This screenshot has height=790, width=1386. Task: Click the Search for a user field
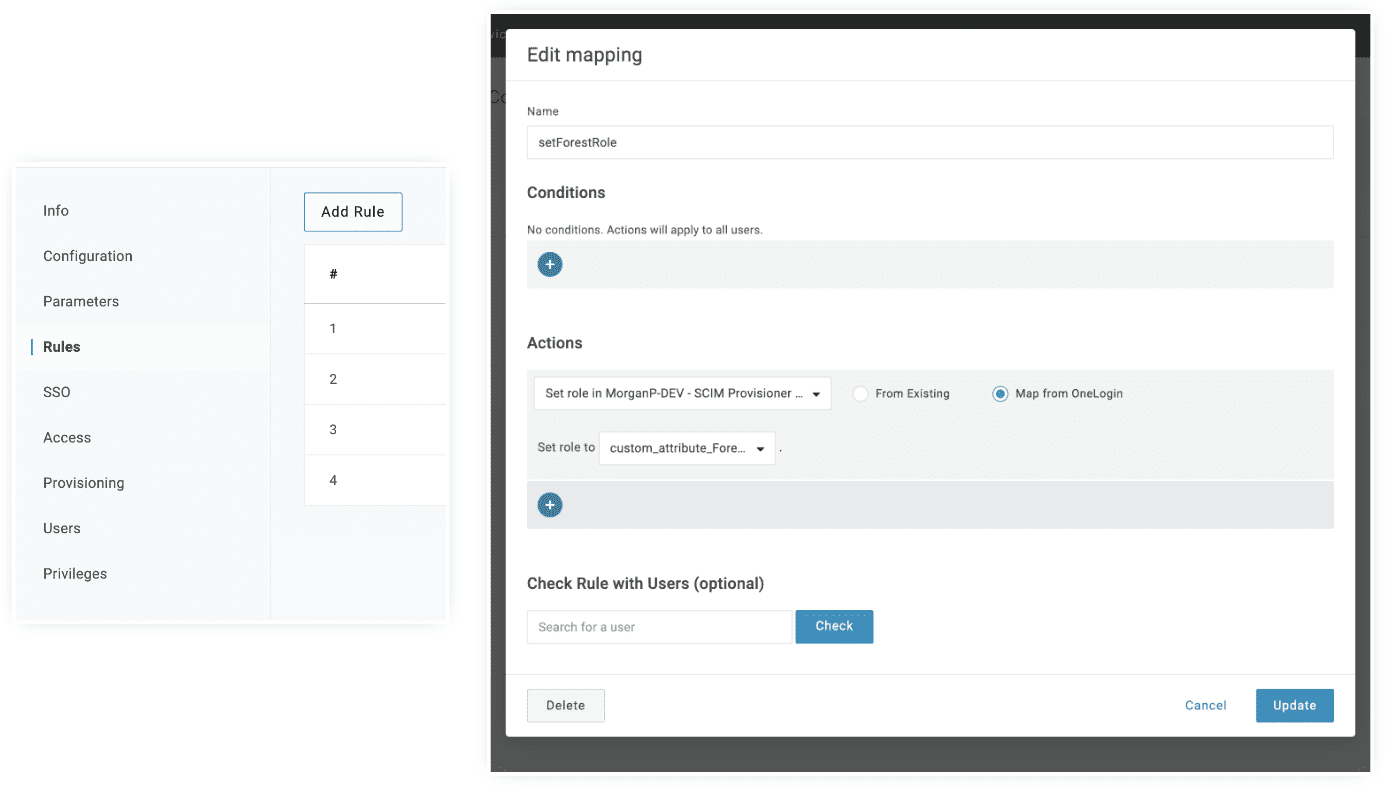659,627
